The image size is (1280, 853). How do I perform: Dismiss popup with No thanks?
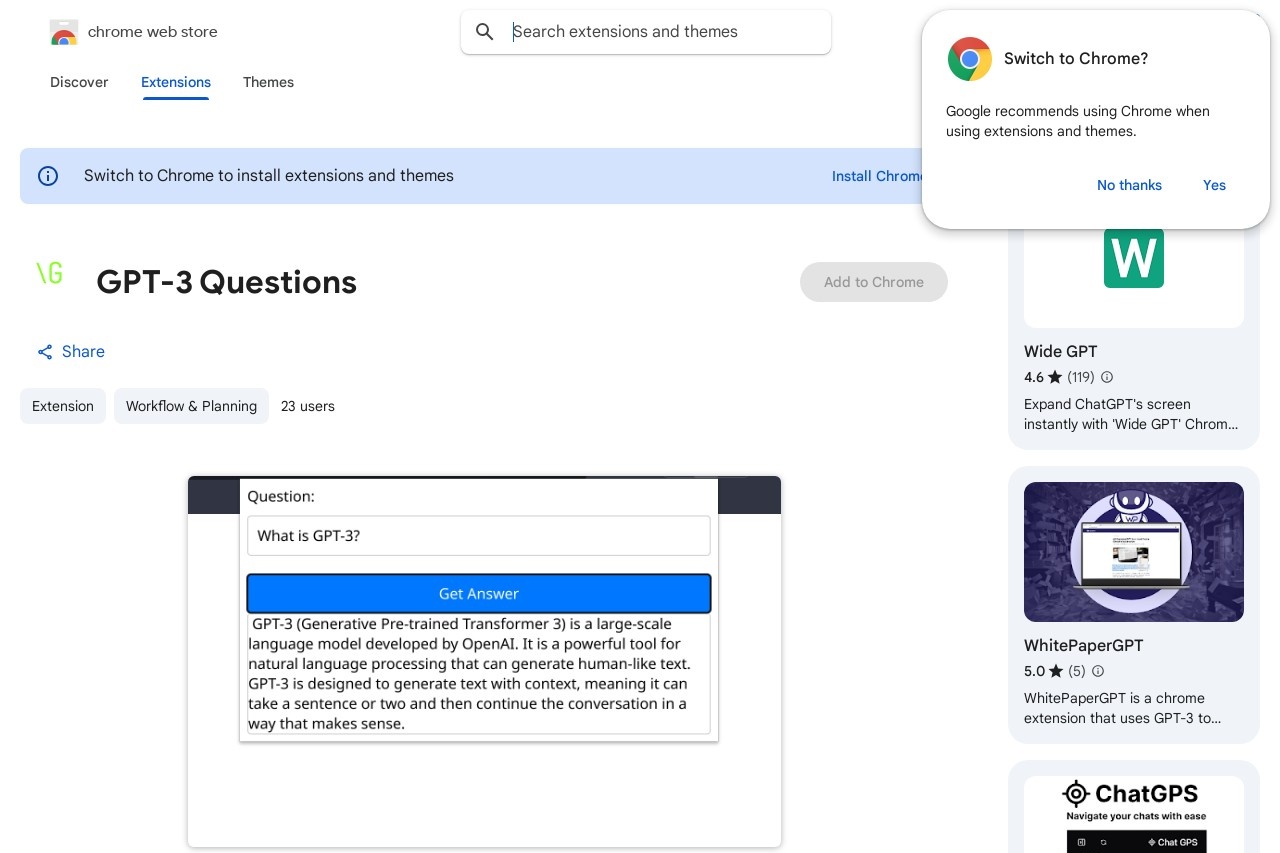click(1129, 185)
